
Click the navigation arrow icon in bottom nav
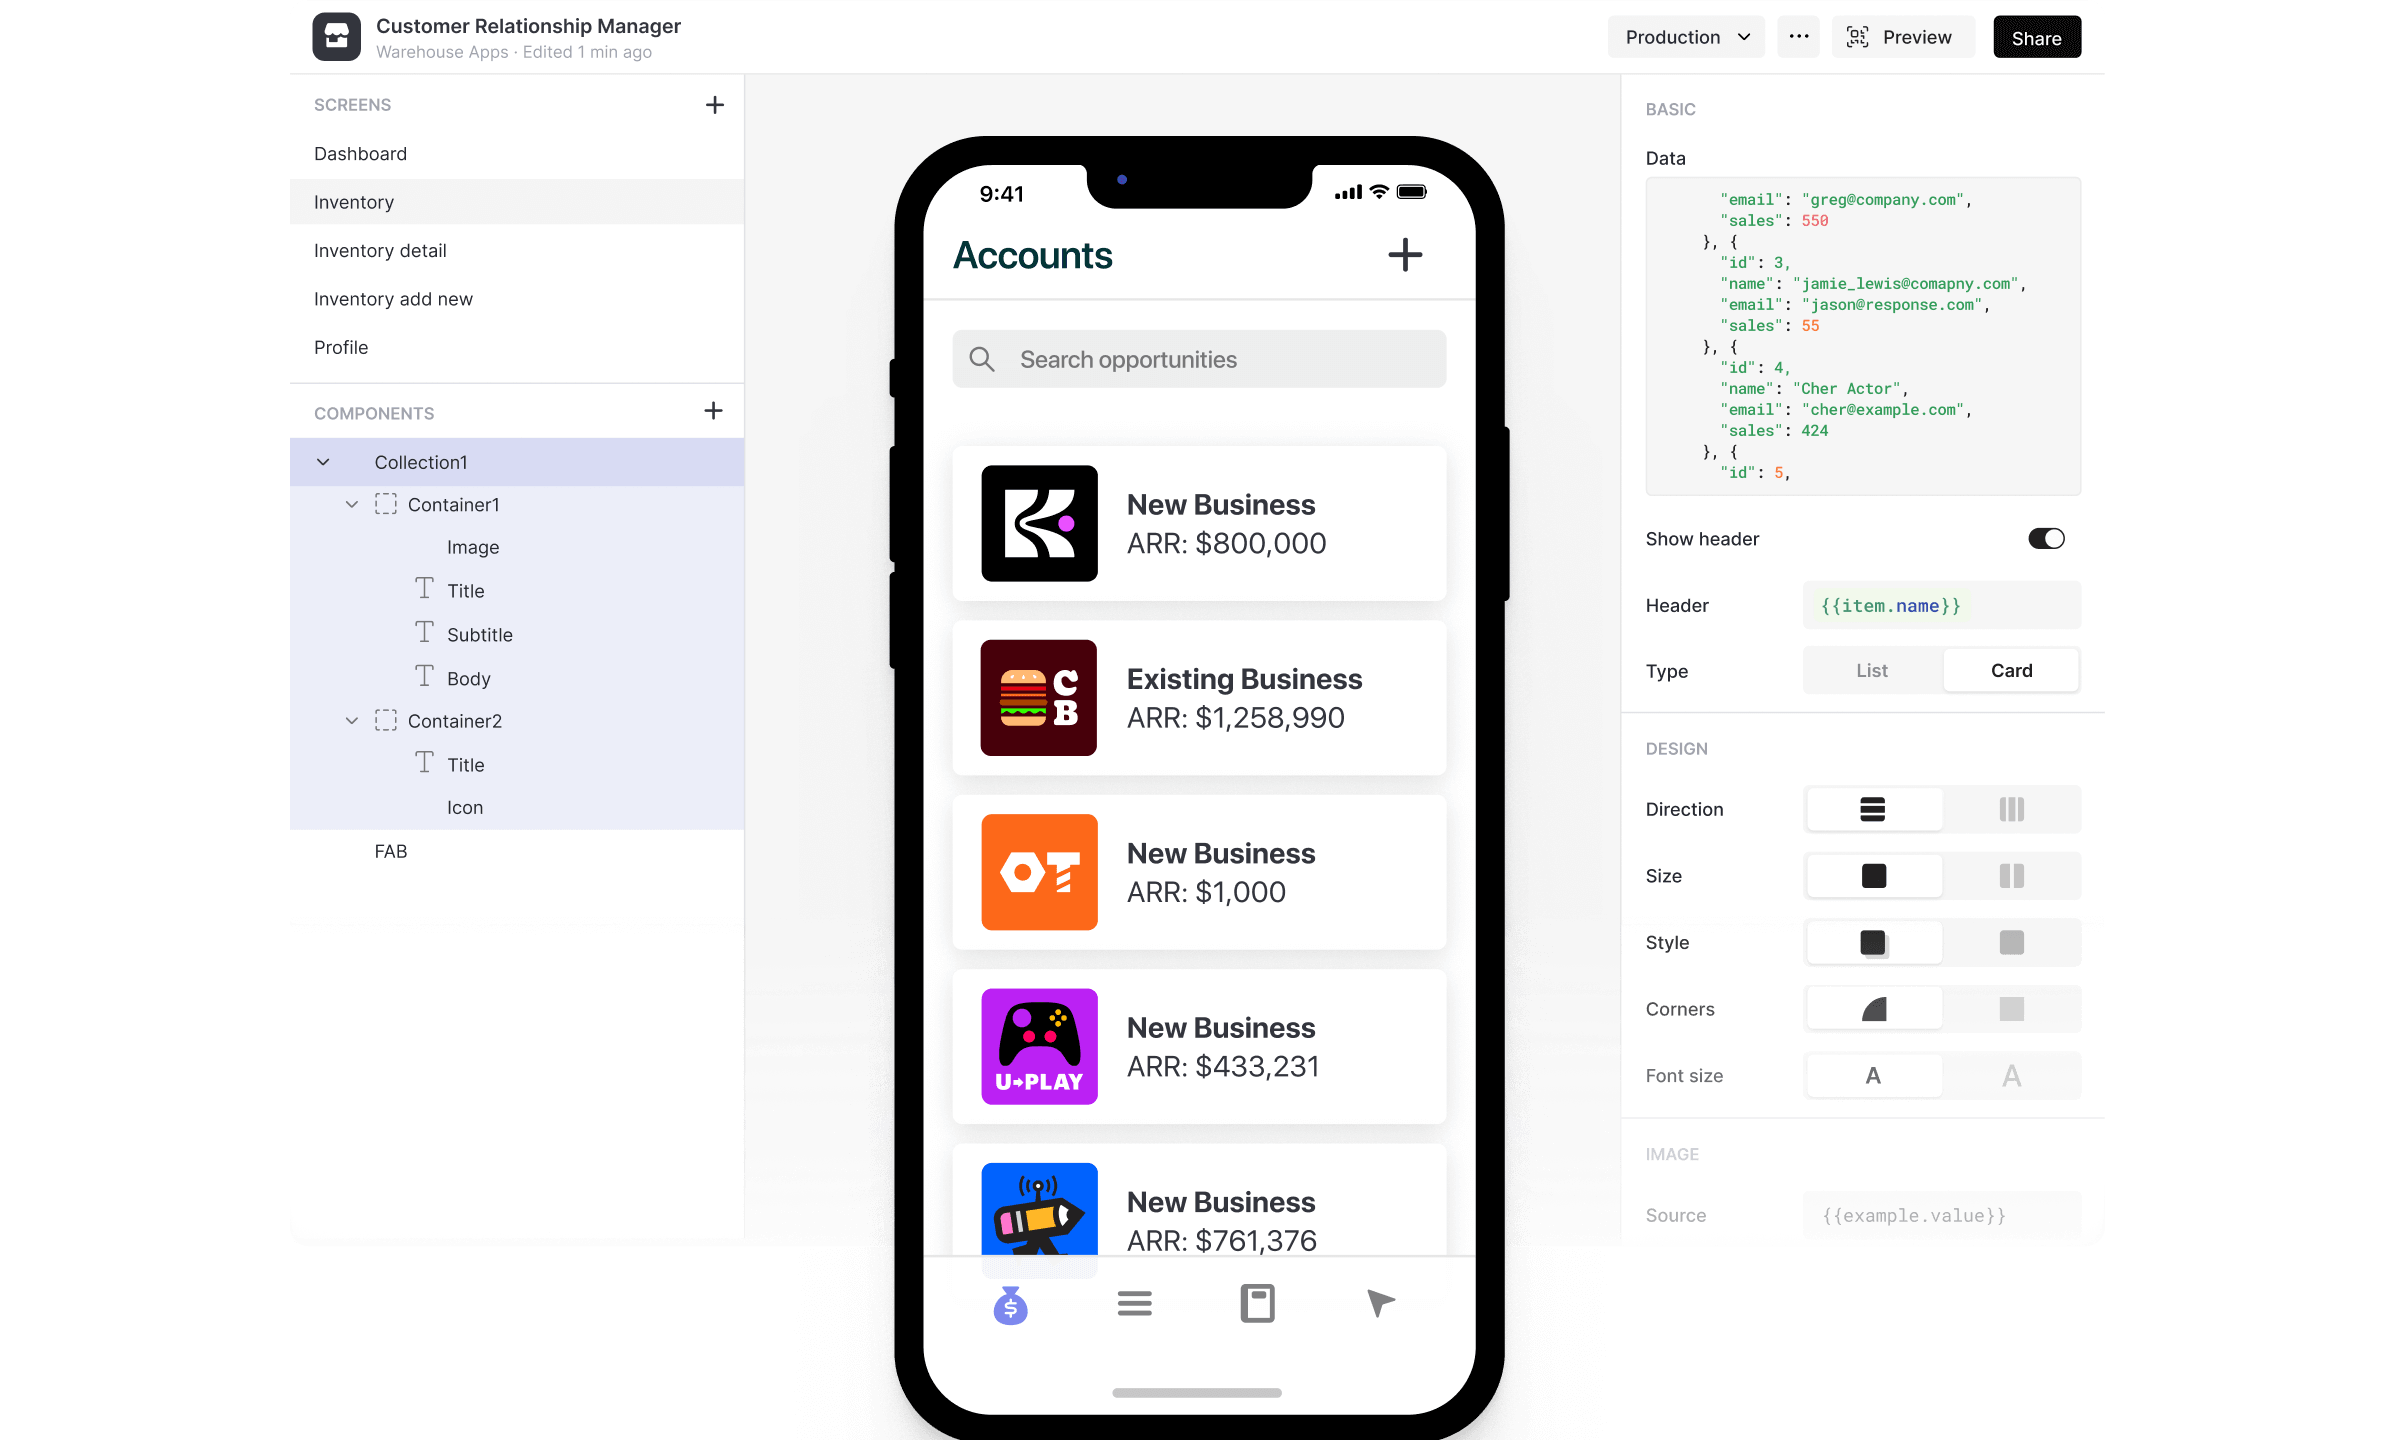click(x=1382, y=1303)
